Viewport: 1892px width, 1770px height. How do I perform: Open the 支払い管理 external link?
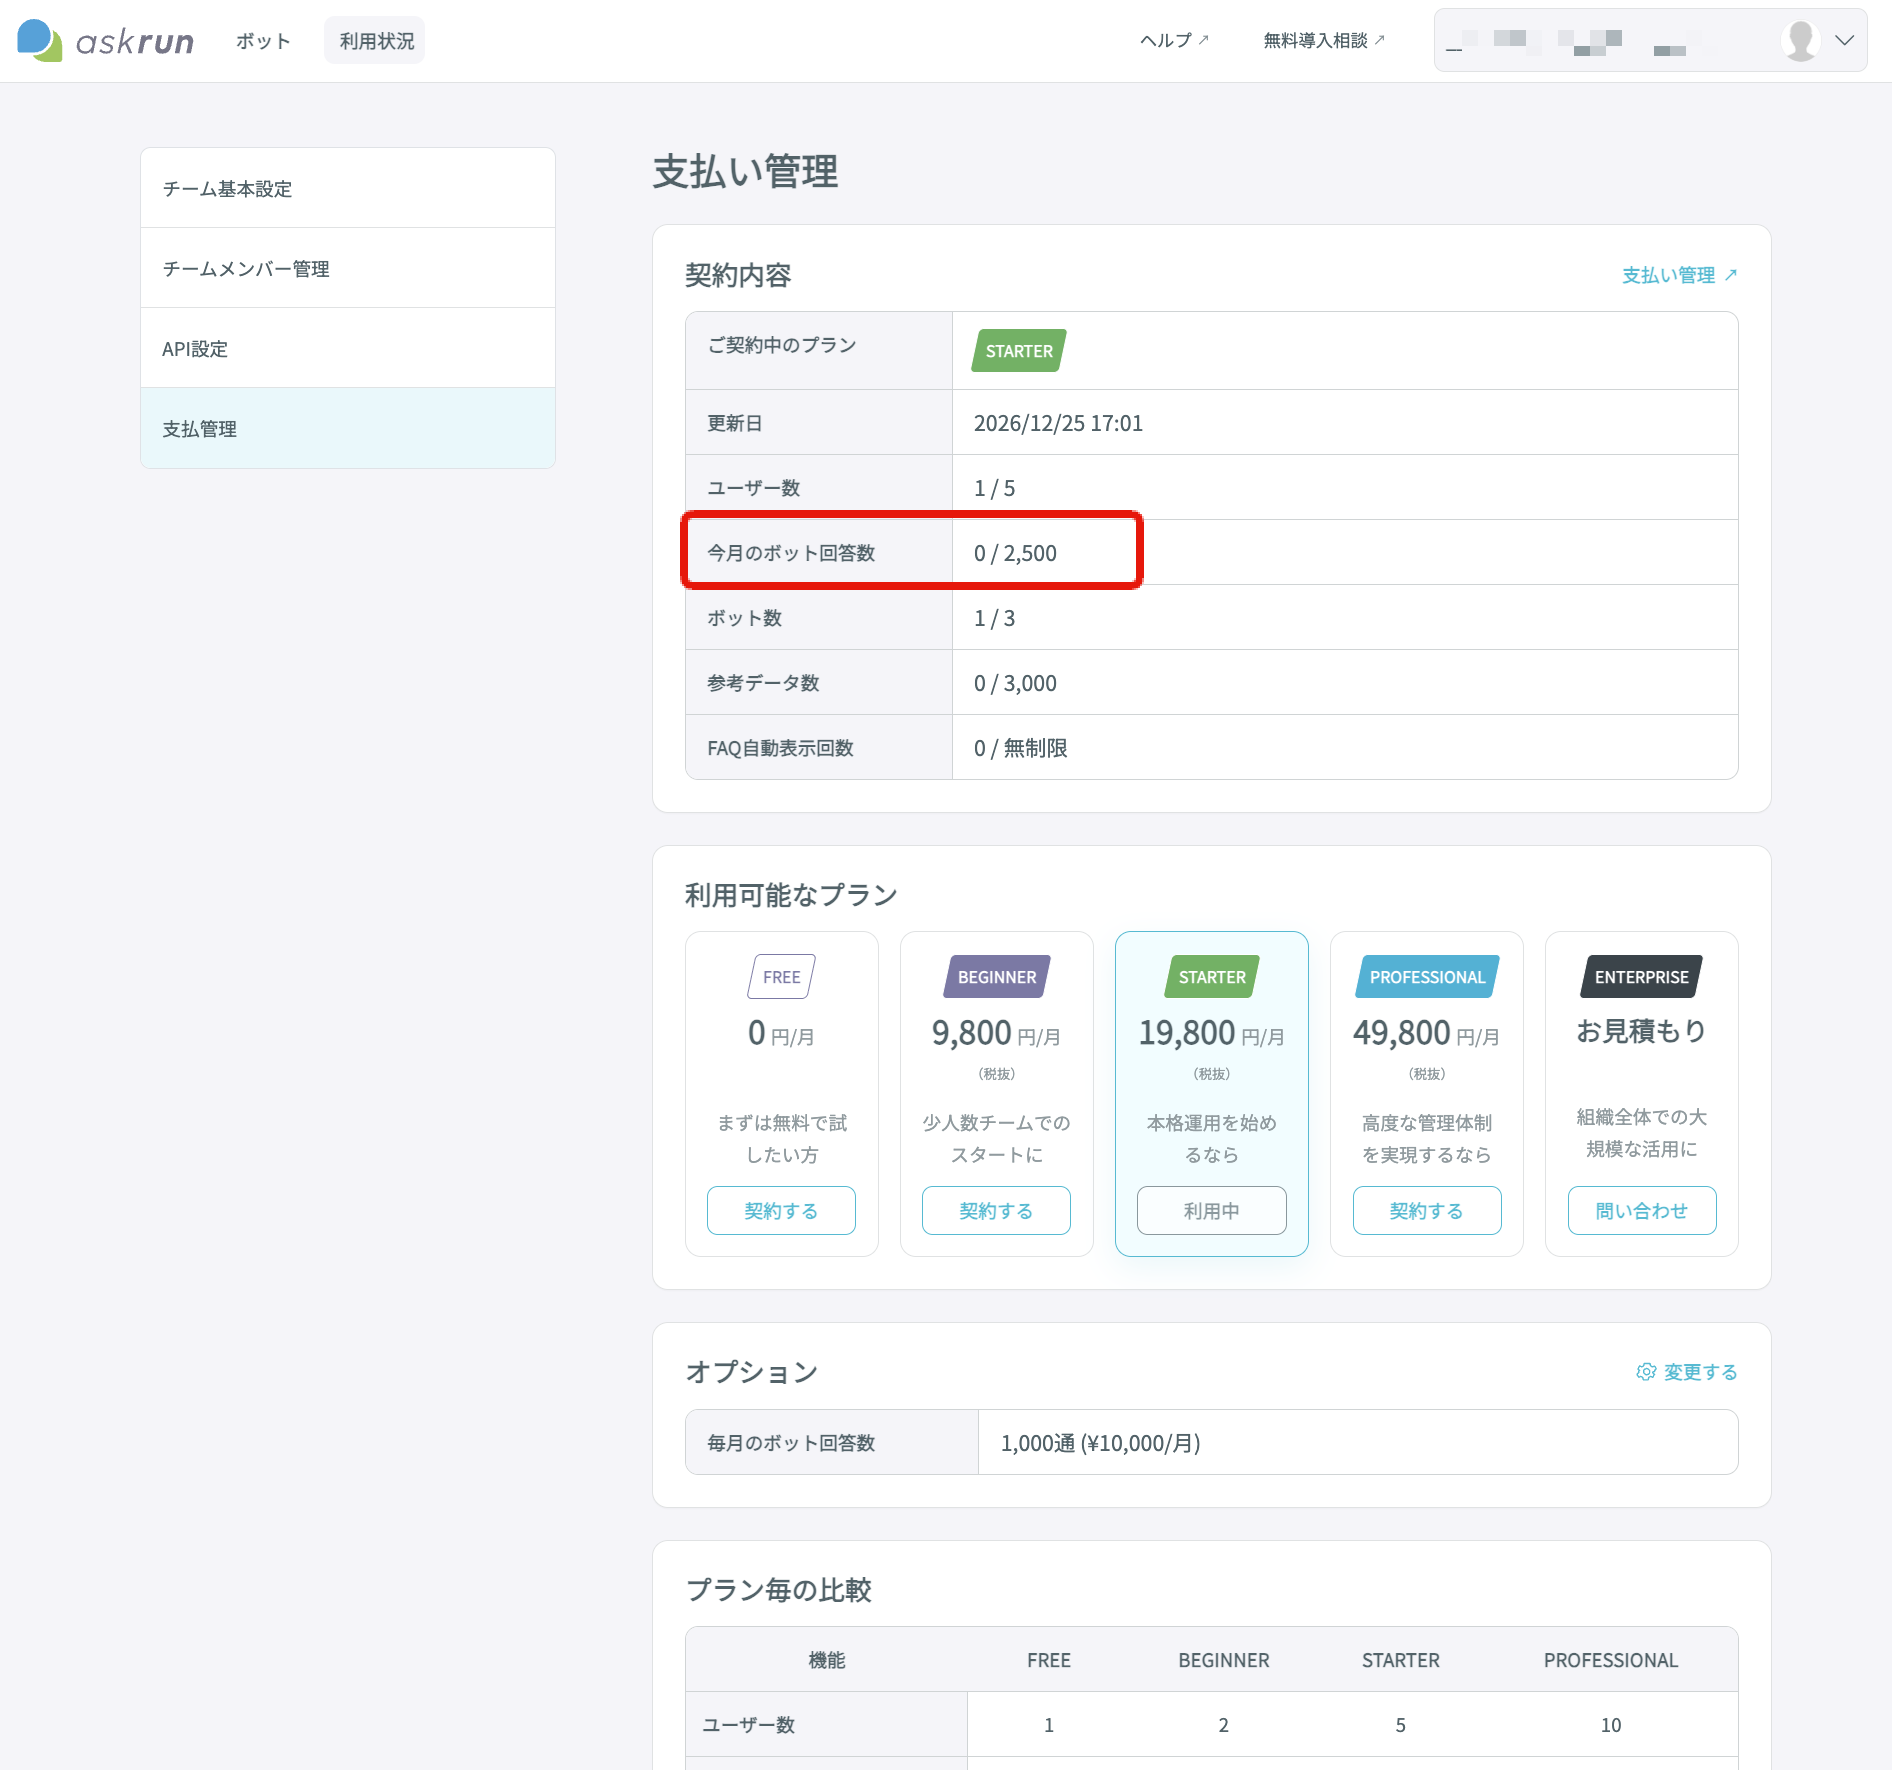pyautogui.click(x=1680, y=275)
